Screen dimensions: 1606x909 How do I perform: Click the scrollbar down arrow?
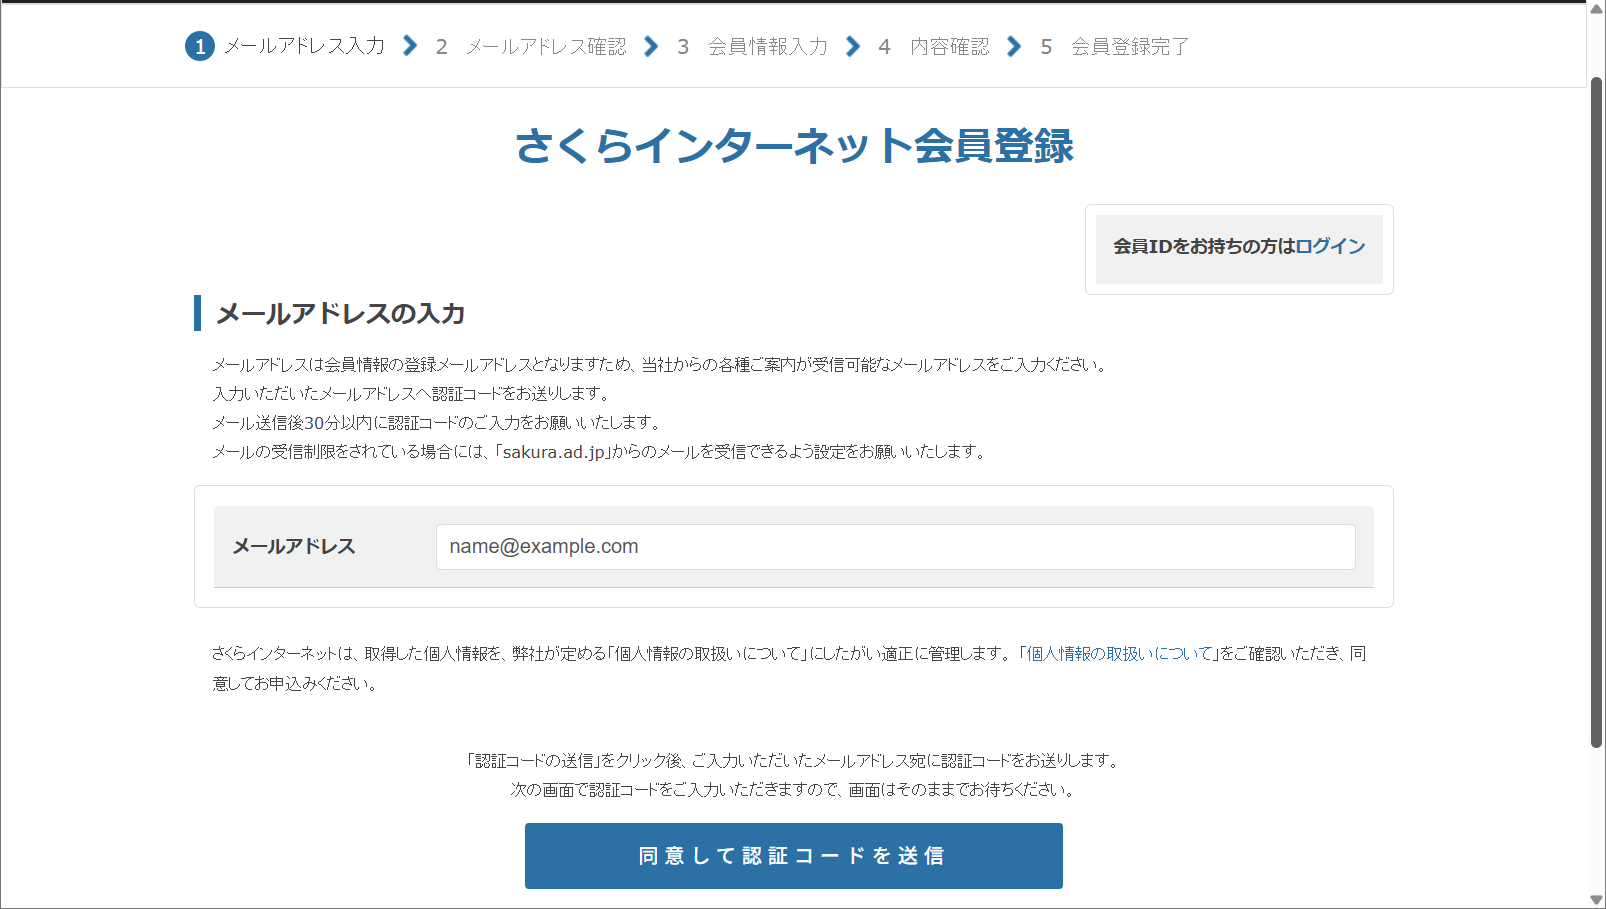click(x=1596, y=900)
